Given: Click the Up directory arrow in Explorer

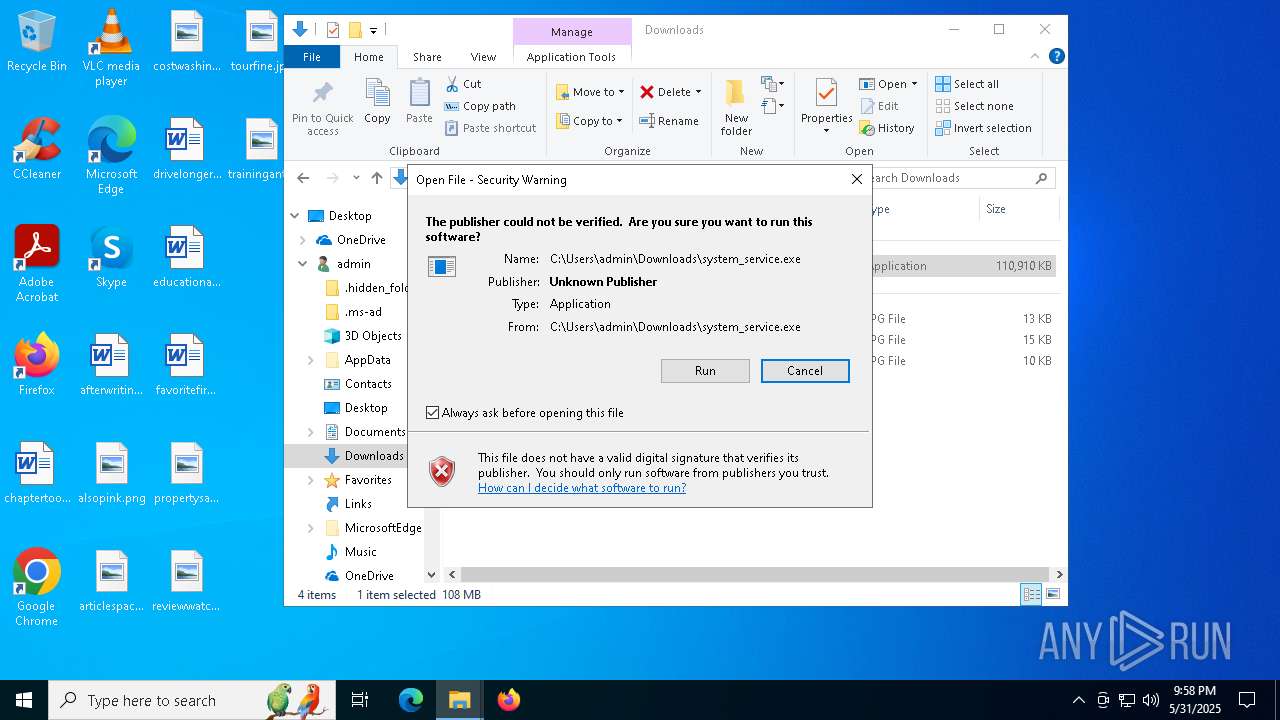Looking at the screenshot, I should click(x=376, y=178).
